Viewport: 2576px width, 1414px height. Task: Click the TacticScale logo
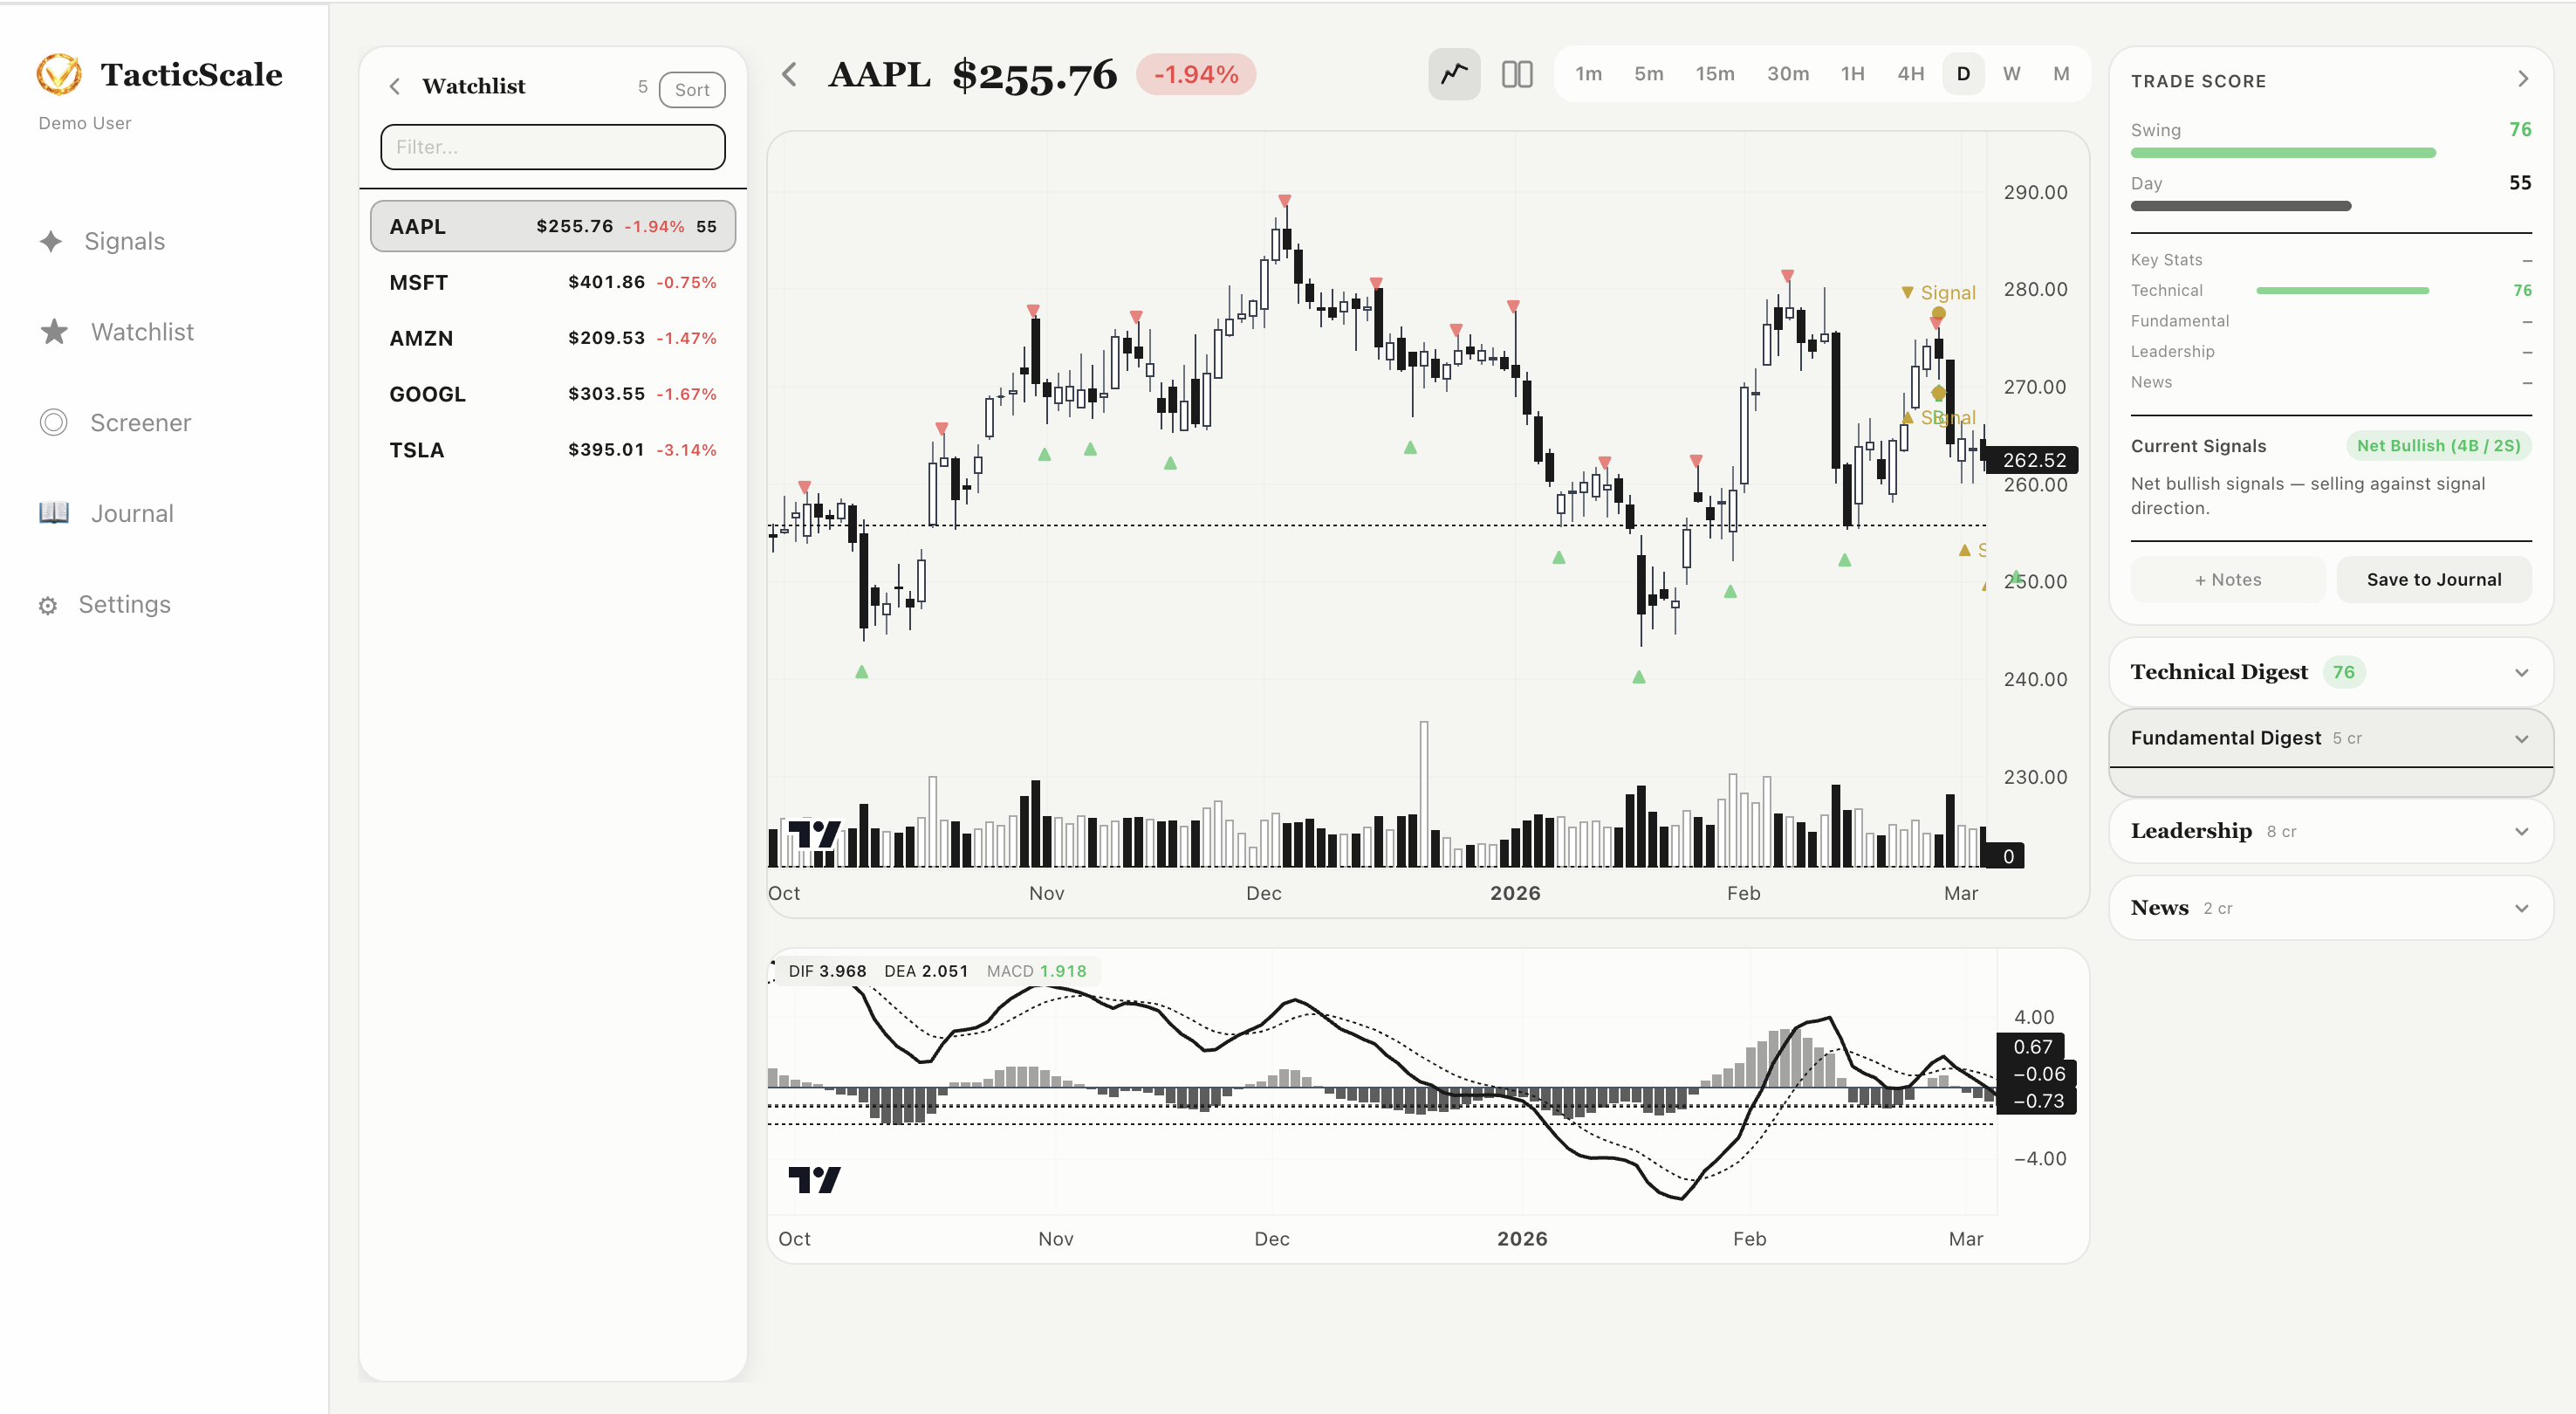point(59,73)
